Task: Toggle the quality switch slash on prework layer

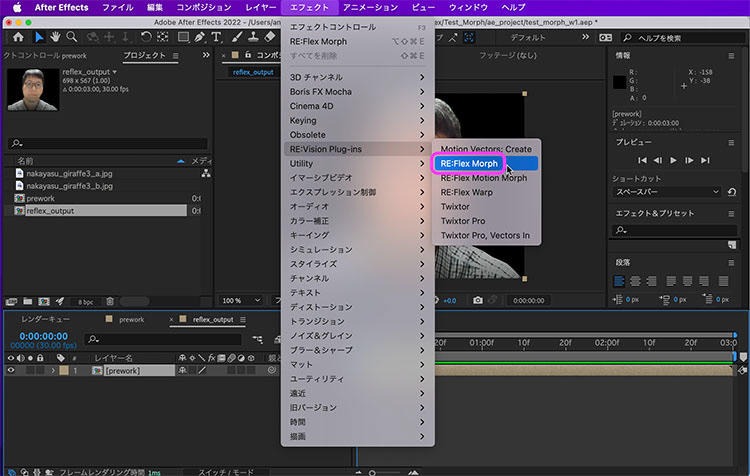Action: click(202, 370)
